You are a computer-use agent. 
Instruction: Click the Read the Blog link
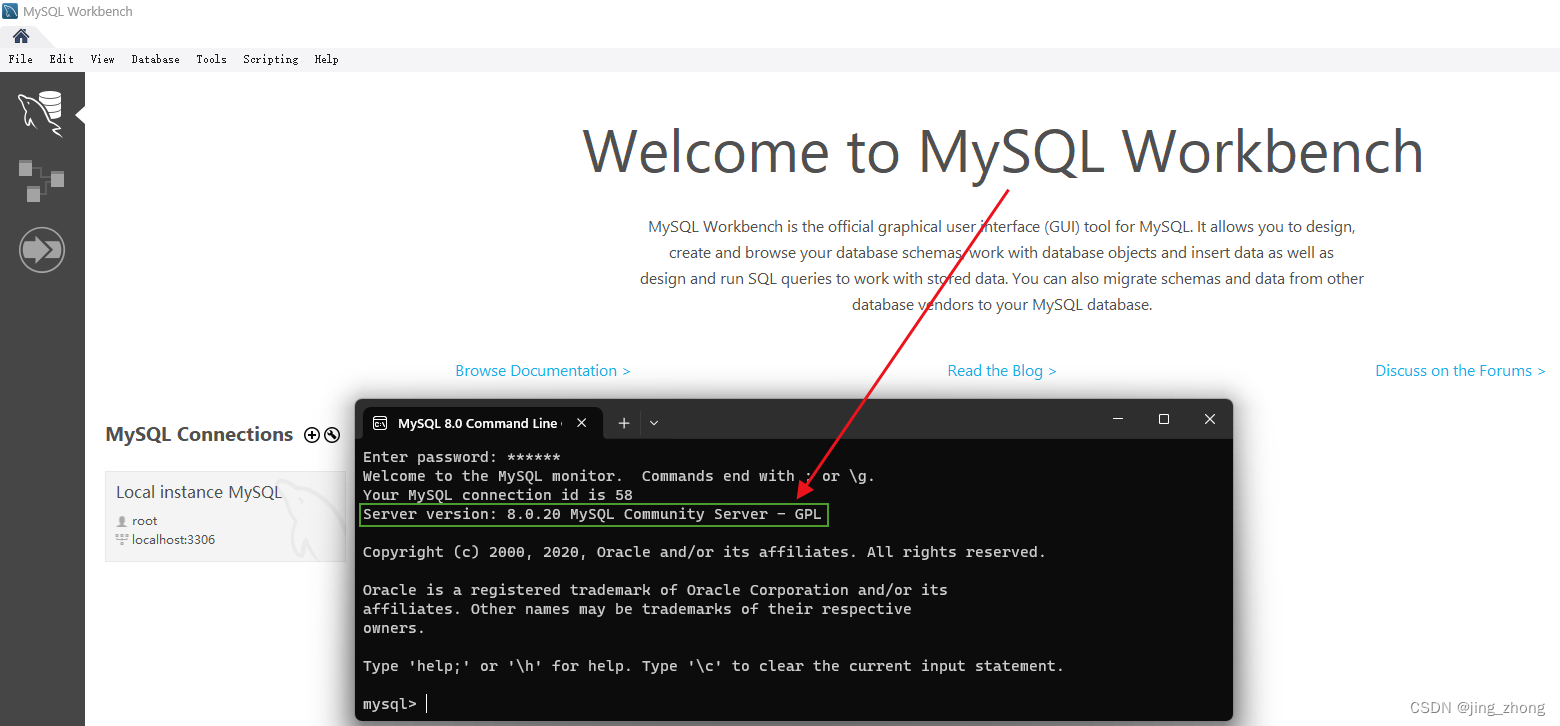(x=1002, y=371)
